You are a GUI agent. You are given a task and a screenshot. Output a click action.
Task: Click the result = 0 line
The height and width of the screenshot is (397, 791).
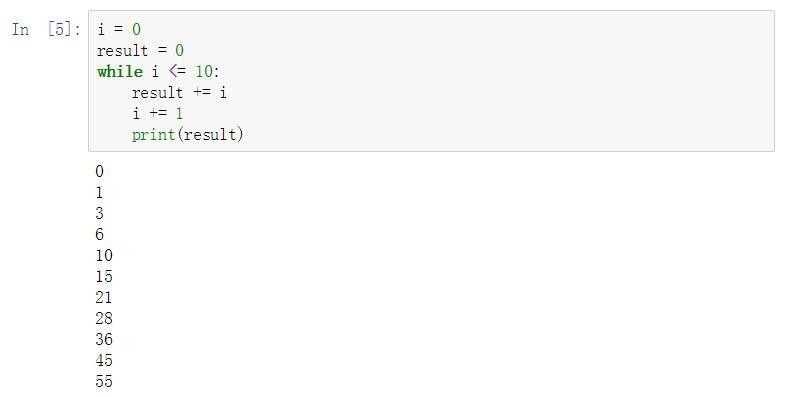coord(141,50)
